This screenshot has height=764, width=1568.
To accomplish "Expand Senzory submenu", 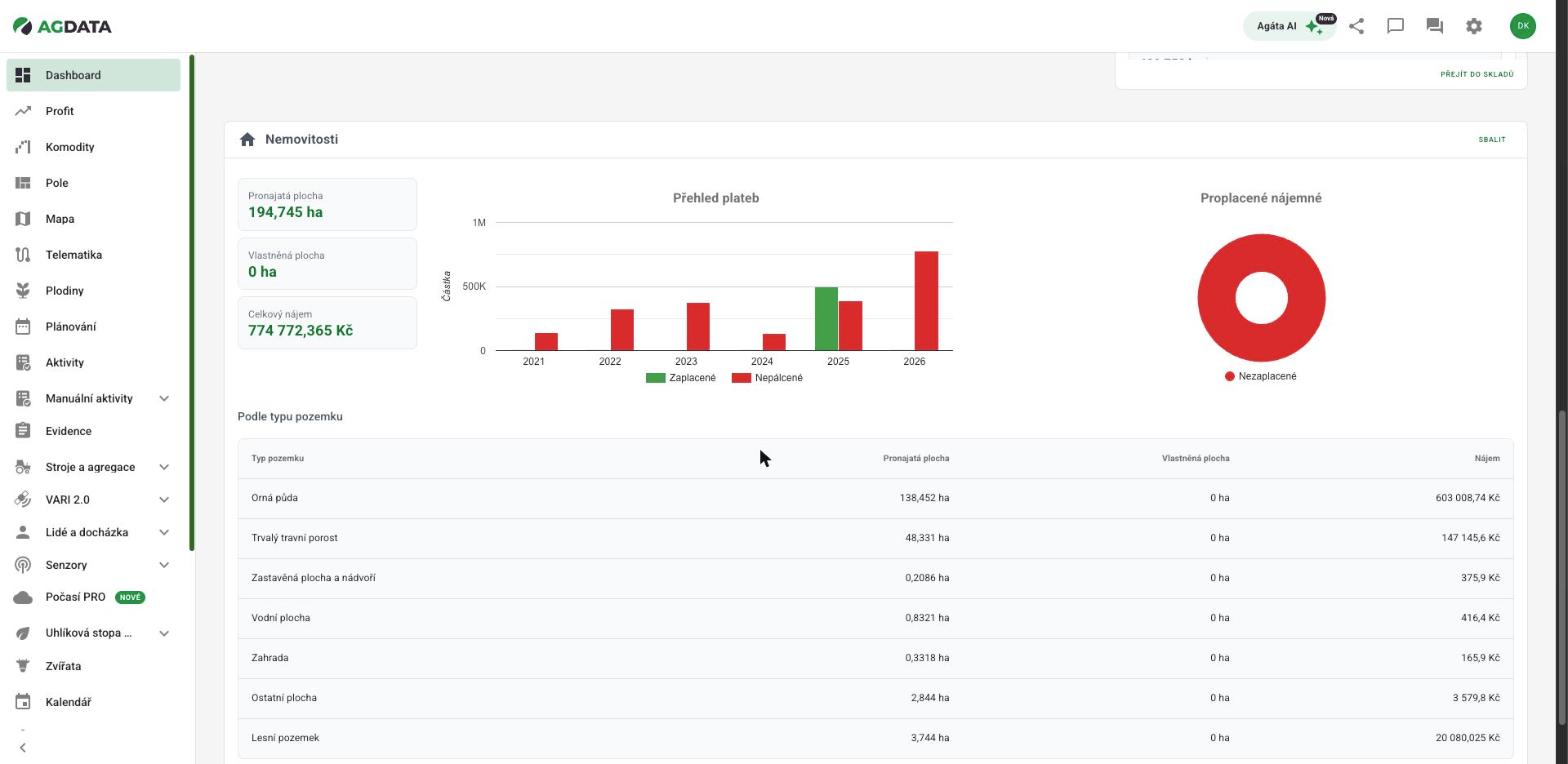I will (x=164, y=565).
